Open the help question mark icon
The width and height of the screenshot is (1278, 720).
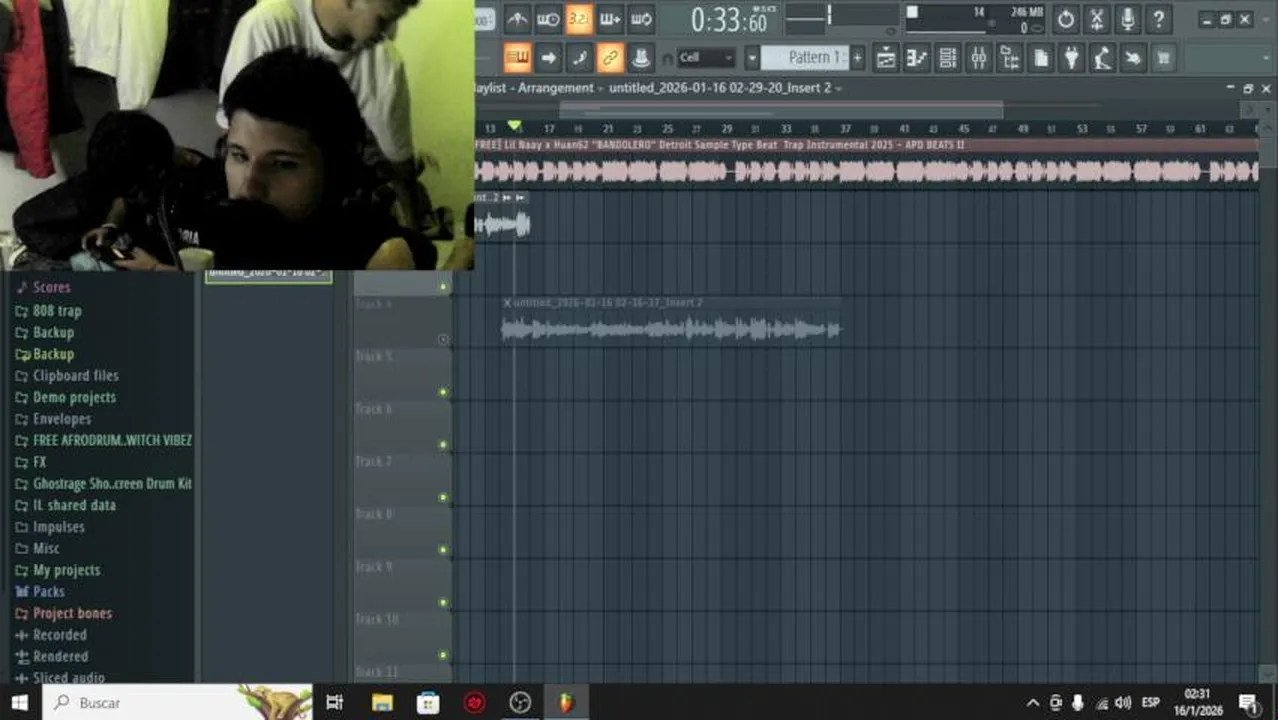click(x=1159, y=19)
